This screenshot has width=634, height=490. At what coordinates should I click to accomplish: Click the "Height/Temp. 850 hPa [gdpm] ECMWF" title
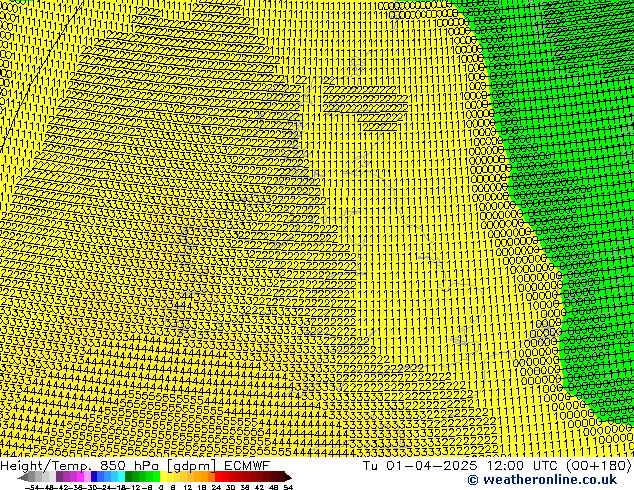click(x=135, y=465)
